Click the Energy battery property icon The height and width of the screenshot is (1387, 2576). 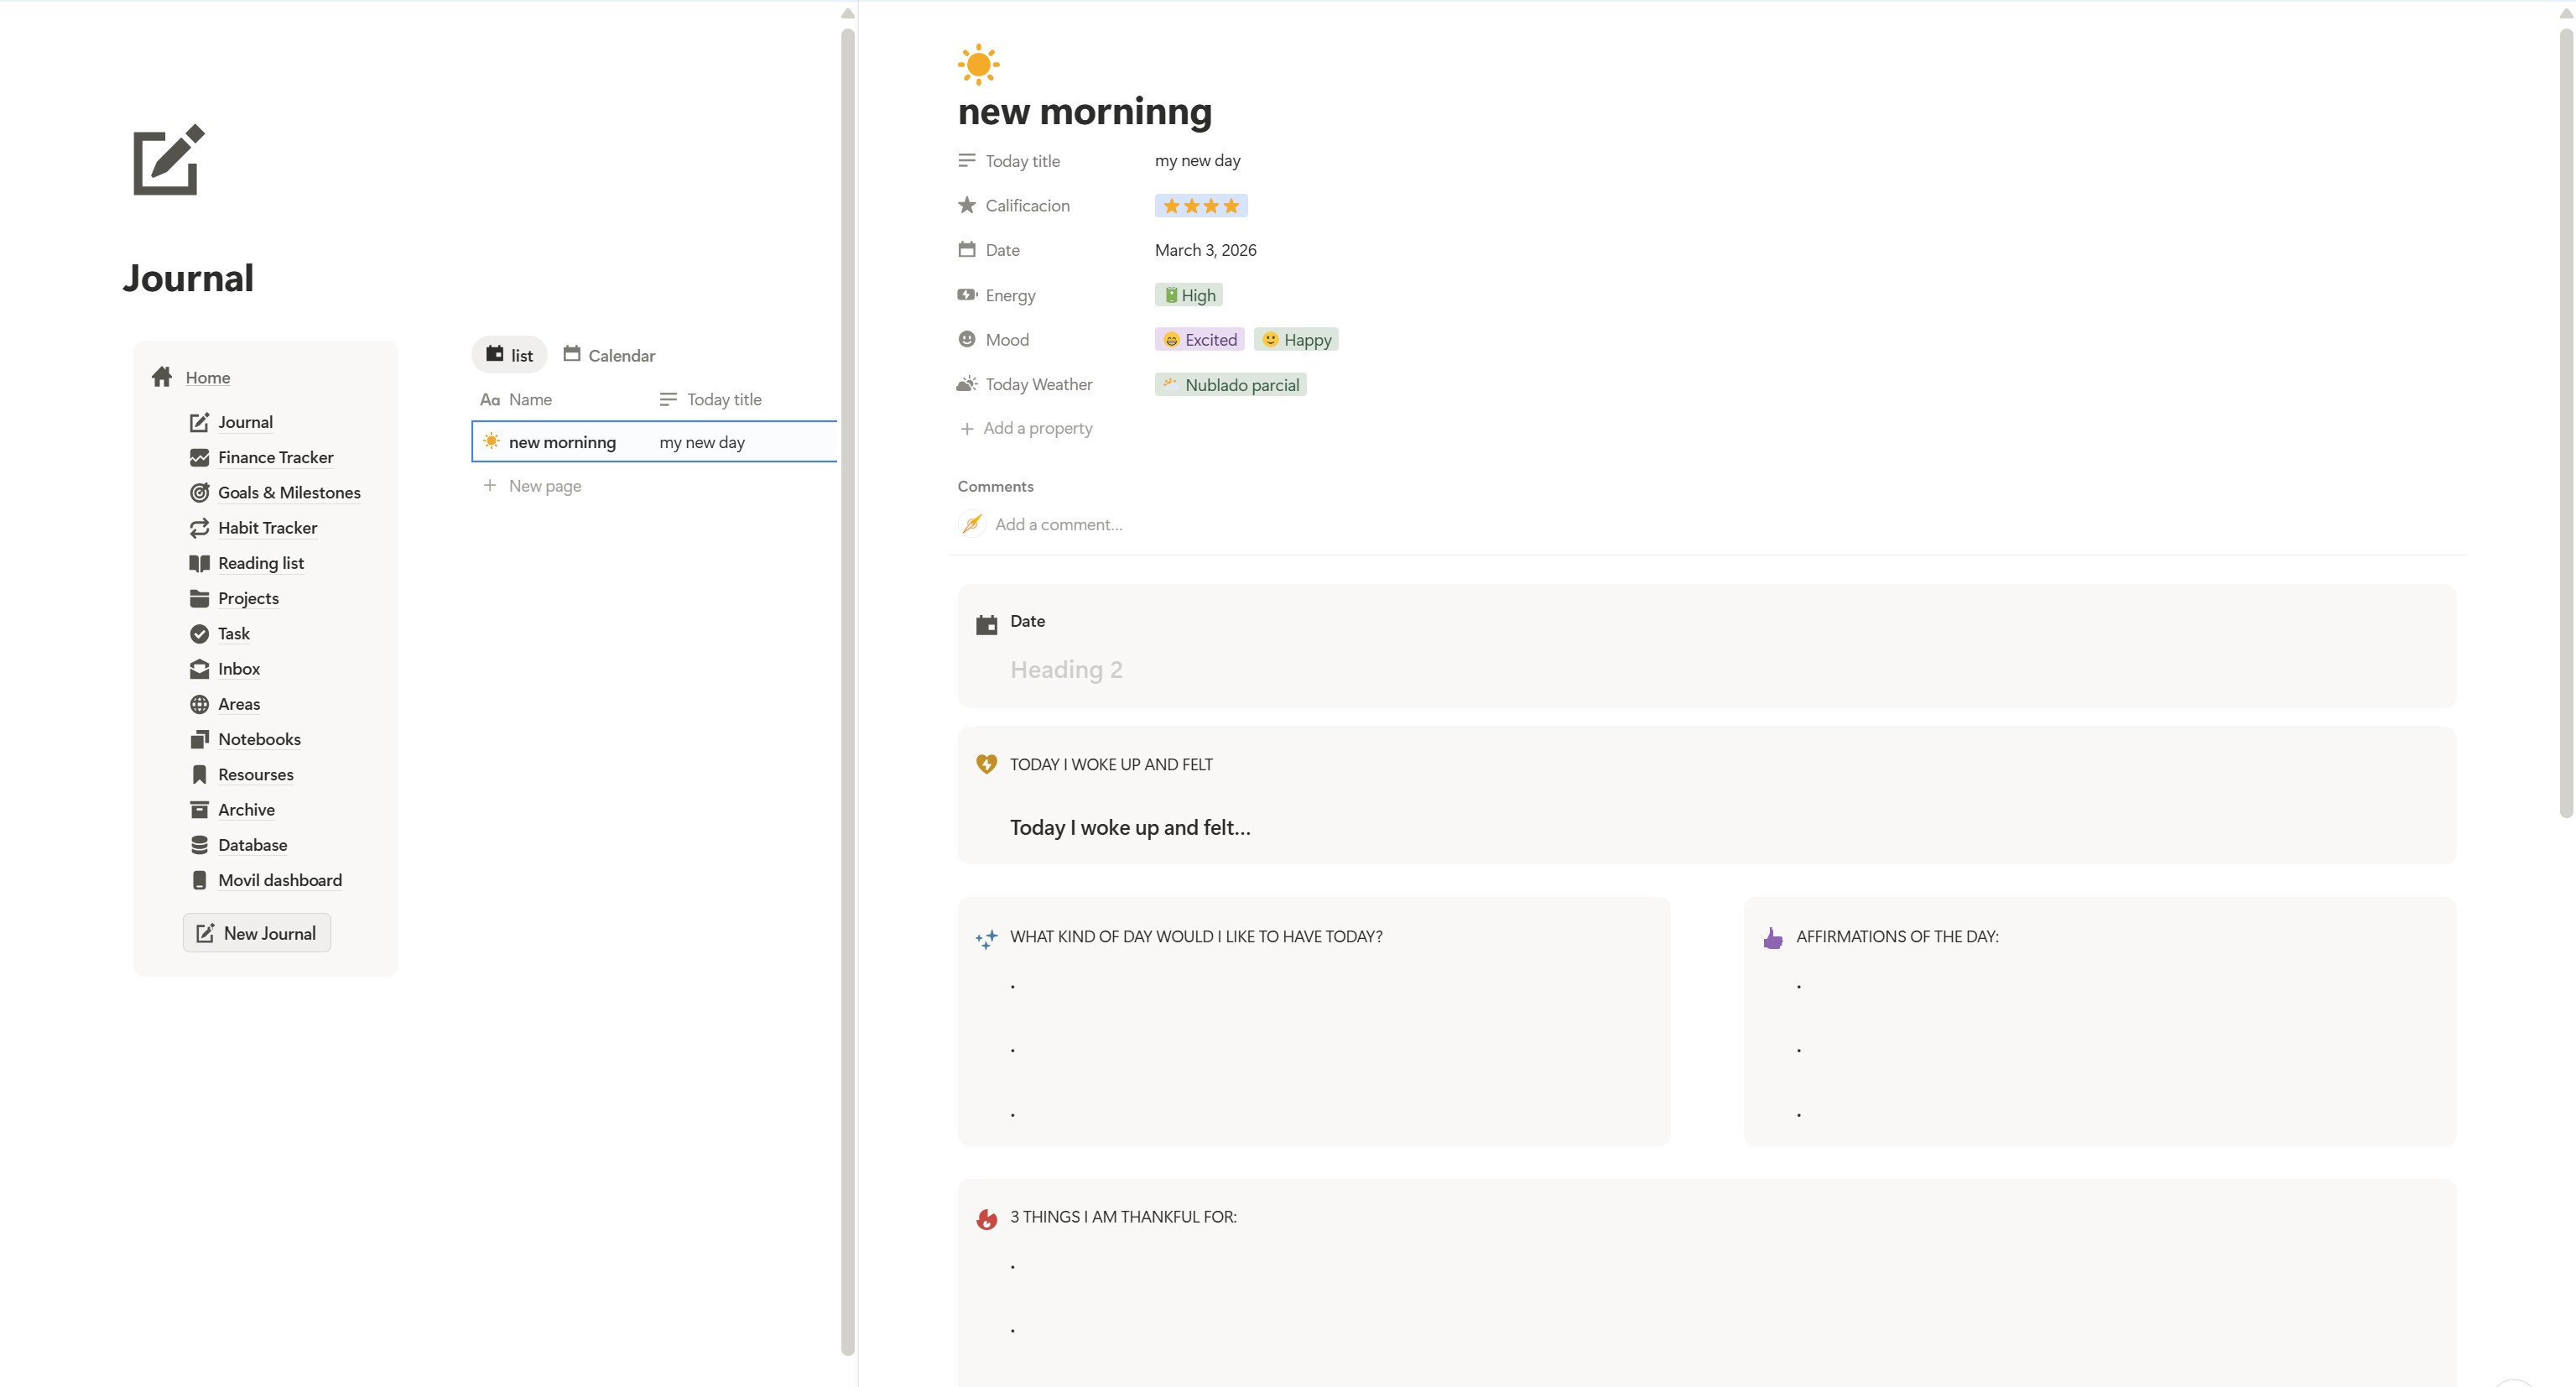coord(967,294)
